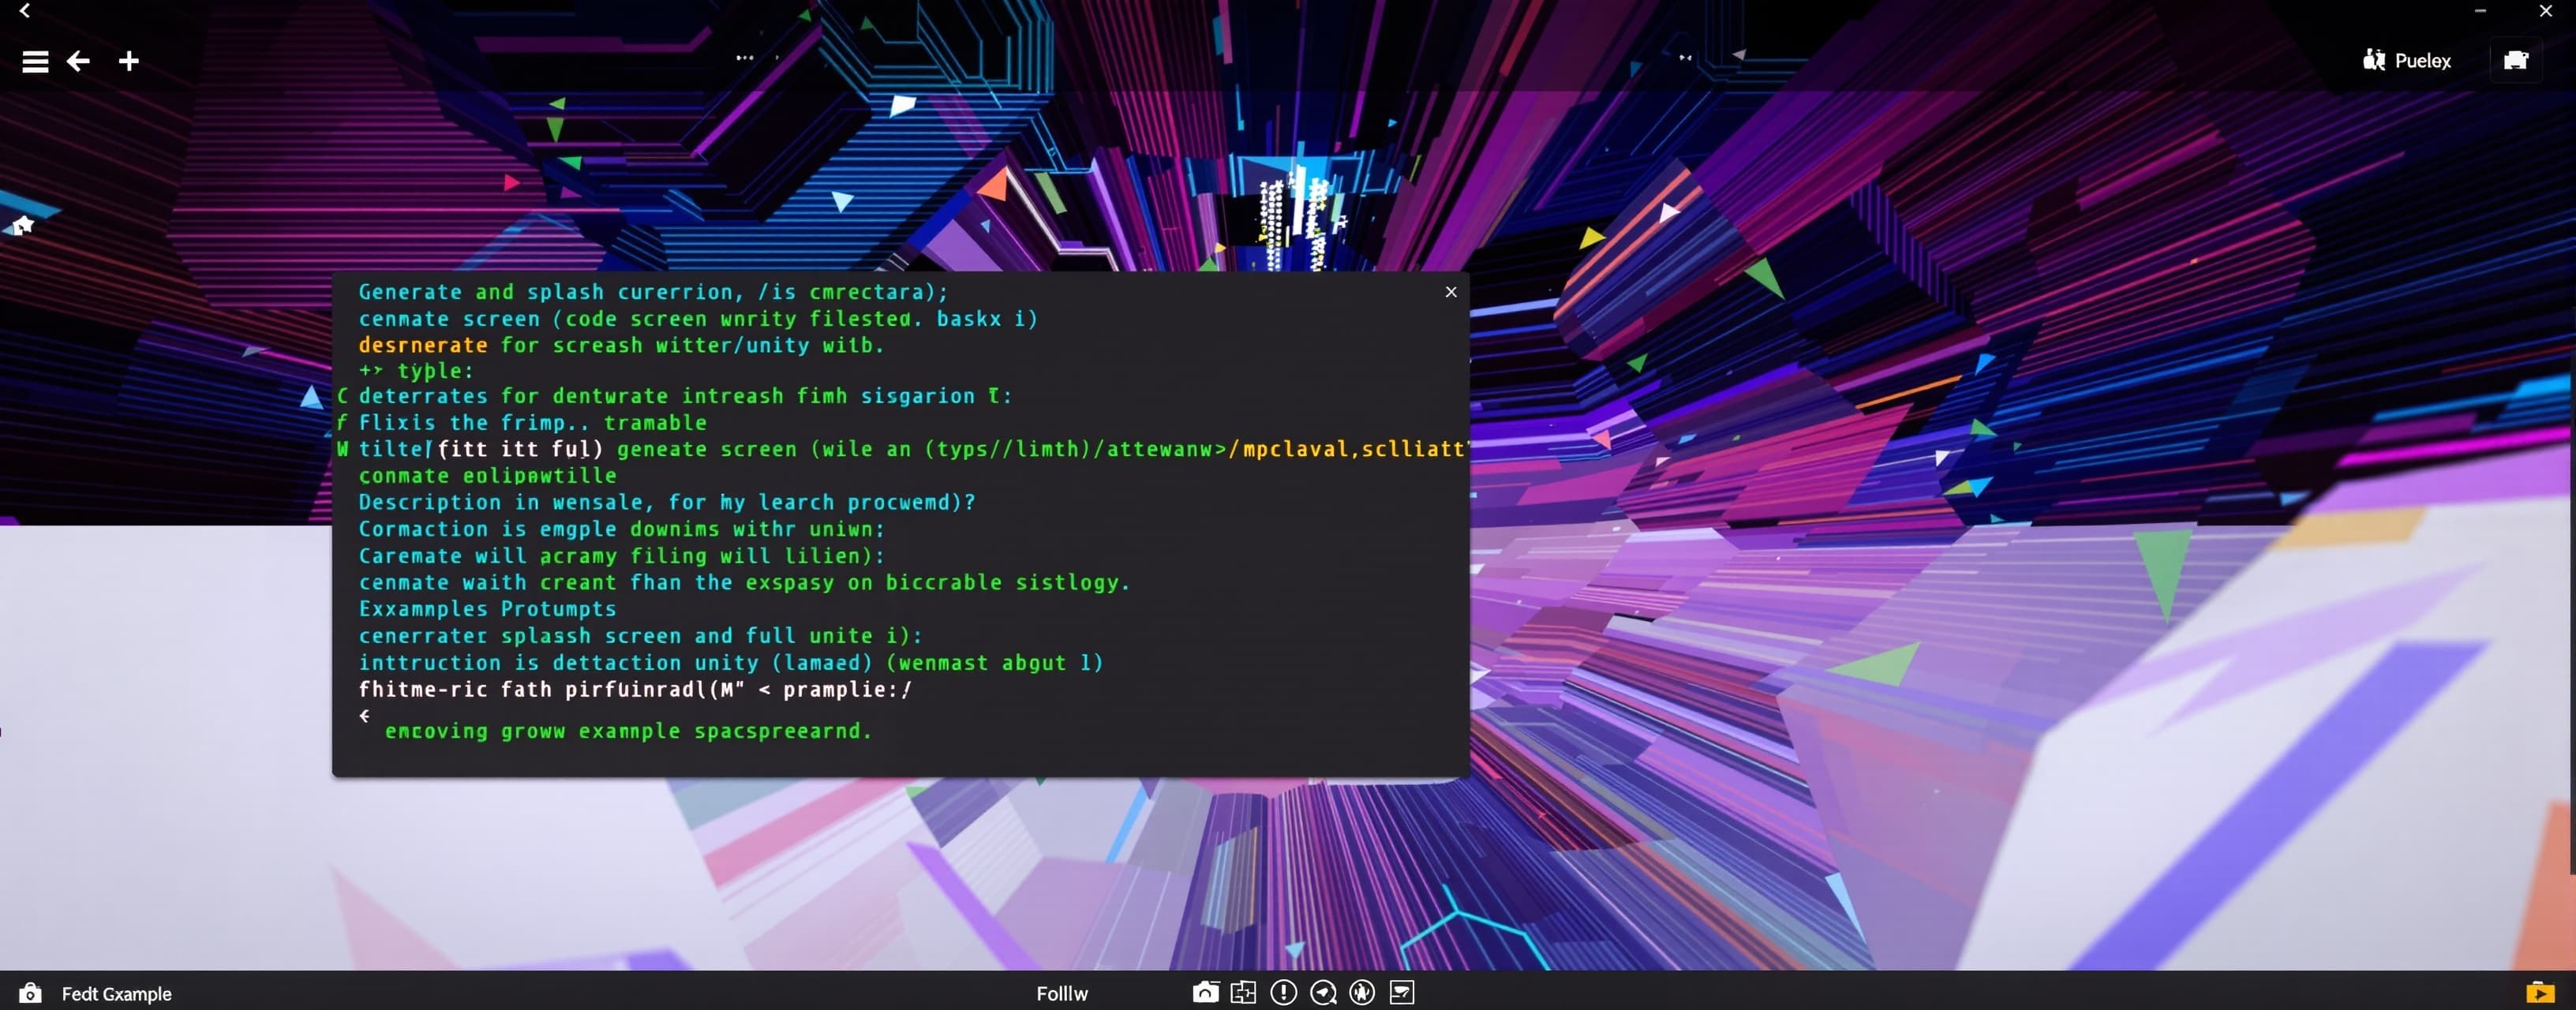Click the line 'Flixis the frimp.. tramable'
Image resolution: width=2576 pixels, height=1010 pixels.
[x=533, y=423]
